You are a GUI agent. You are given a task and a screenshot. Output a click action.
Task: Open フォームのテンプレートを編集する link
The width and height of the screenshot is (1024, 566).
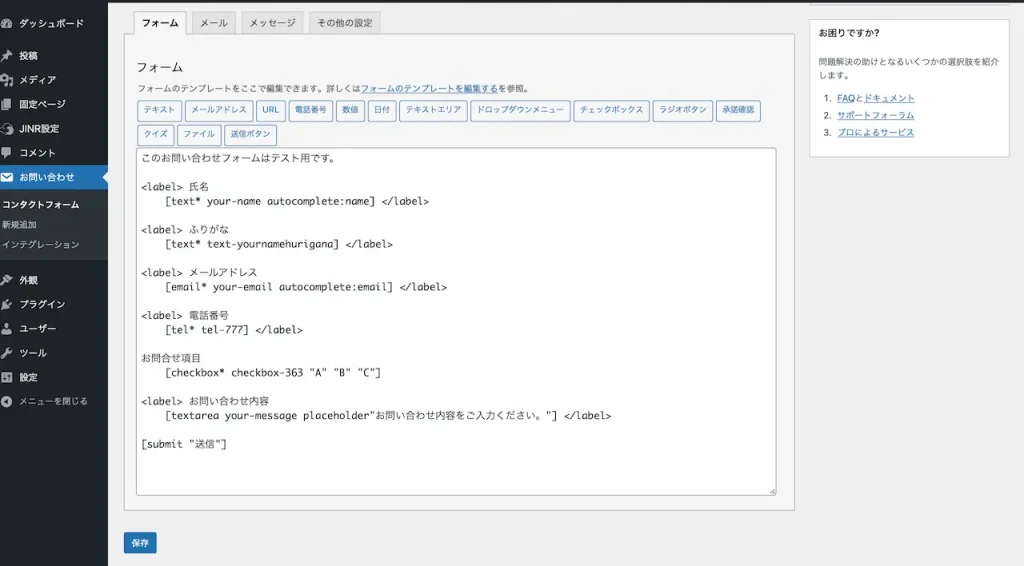coord(429,88)
